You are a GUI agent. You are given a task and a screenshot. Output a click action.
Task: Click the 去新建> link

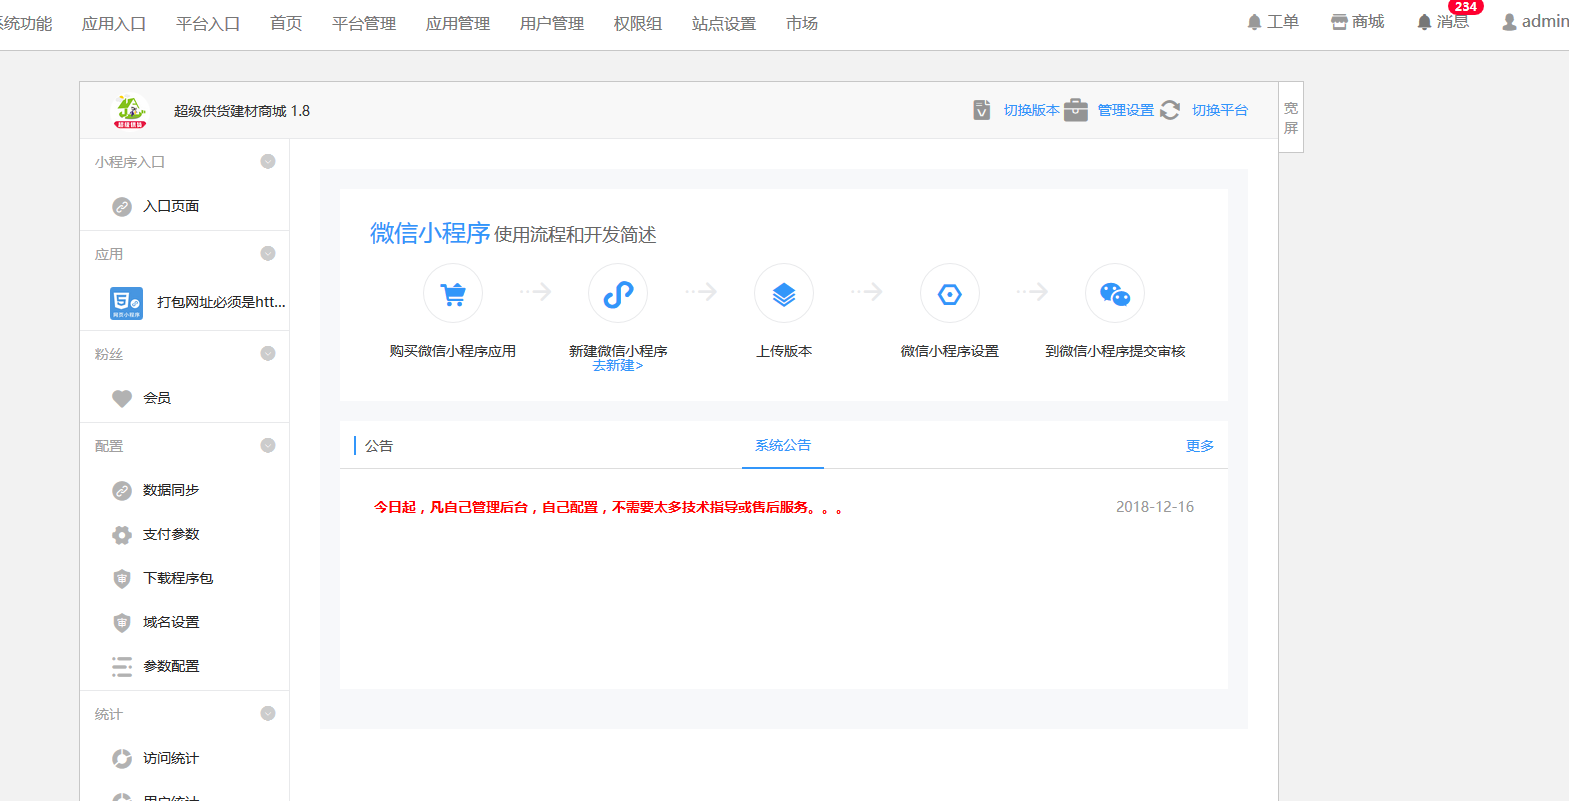[617, 366]
